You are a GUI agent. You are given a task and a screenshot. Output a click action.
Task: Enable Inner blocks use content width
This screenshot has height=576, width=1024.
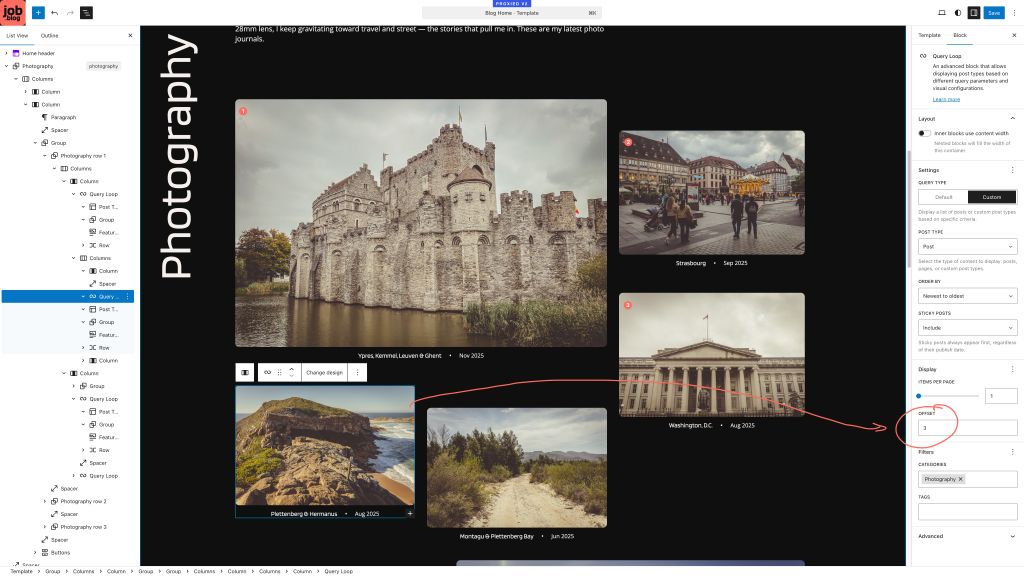[923, 132]
